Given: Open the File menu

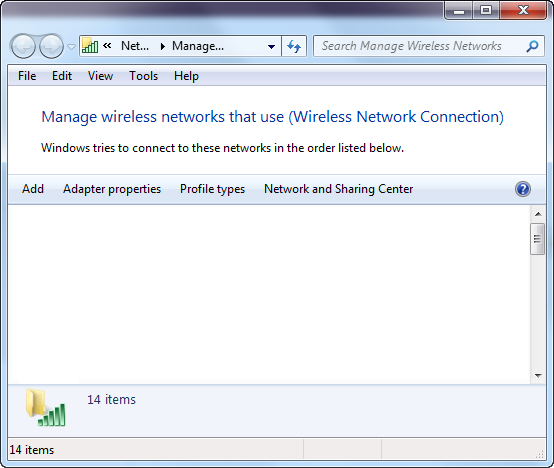Looking at the screenshot, I should [27, 76].
